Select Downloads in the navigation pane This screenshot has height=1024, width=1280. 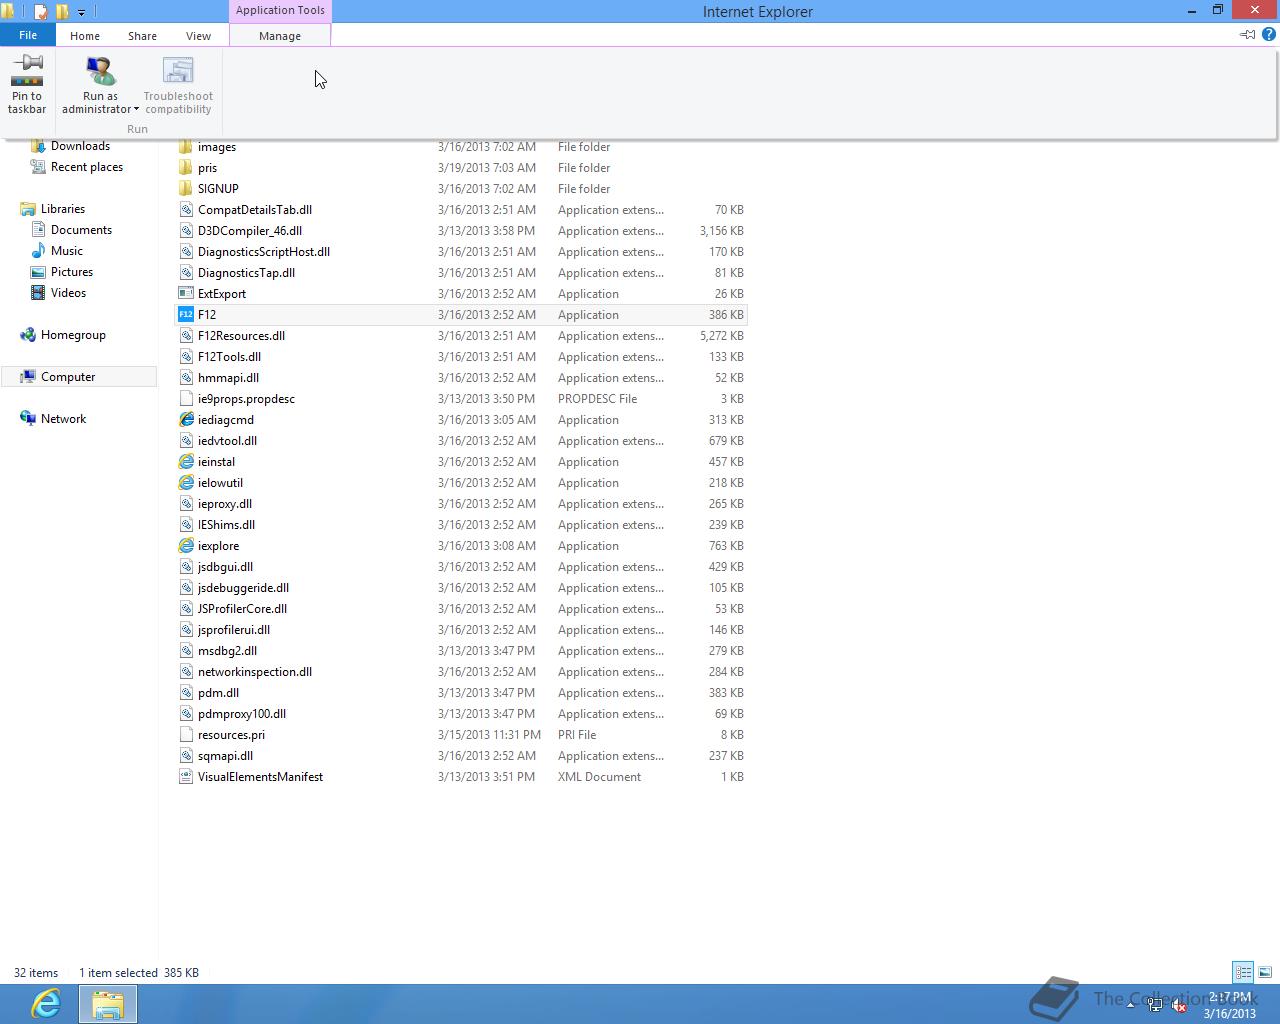click(x=80, y=146)
